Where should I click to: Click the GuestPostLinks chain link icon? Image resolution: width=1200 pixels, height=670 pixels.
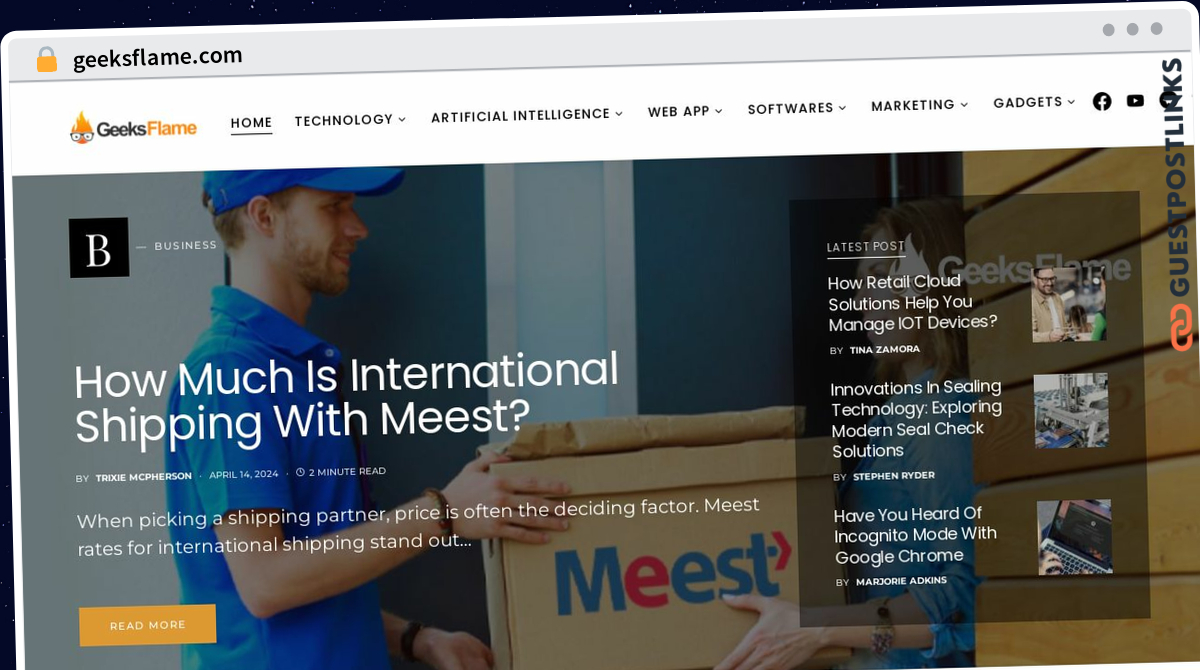[x=1182, y=327]
